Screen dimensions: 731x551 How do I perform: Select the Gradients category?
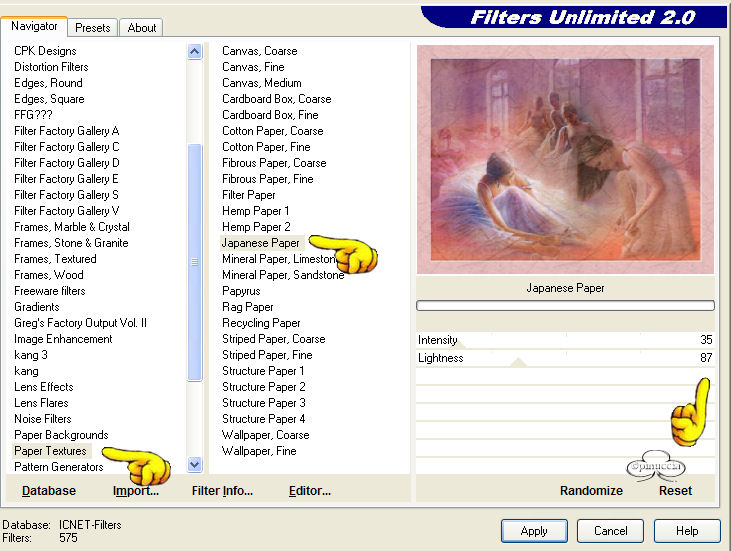[x=36, y=307]
